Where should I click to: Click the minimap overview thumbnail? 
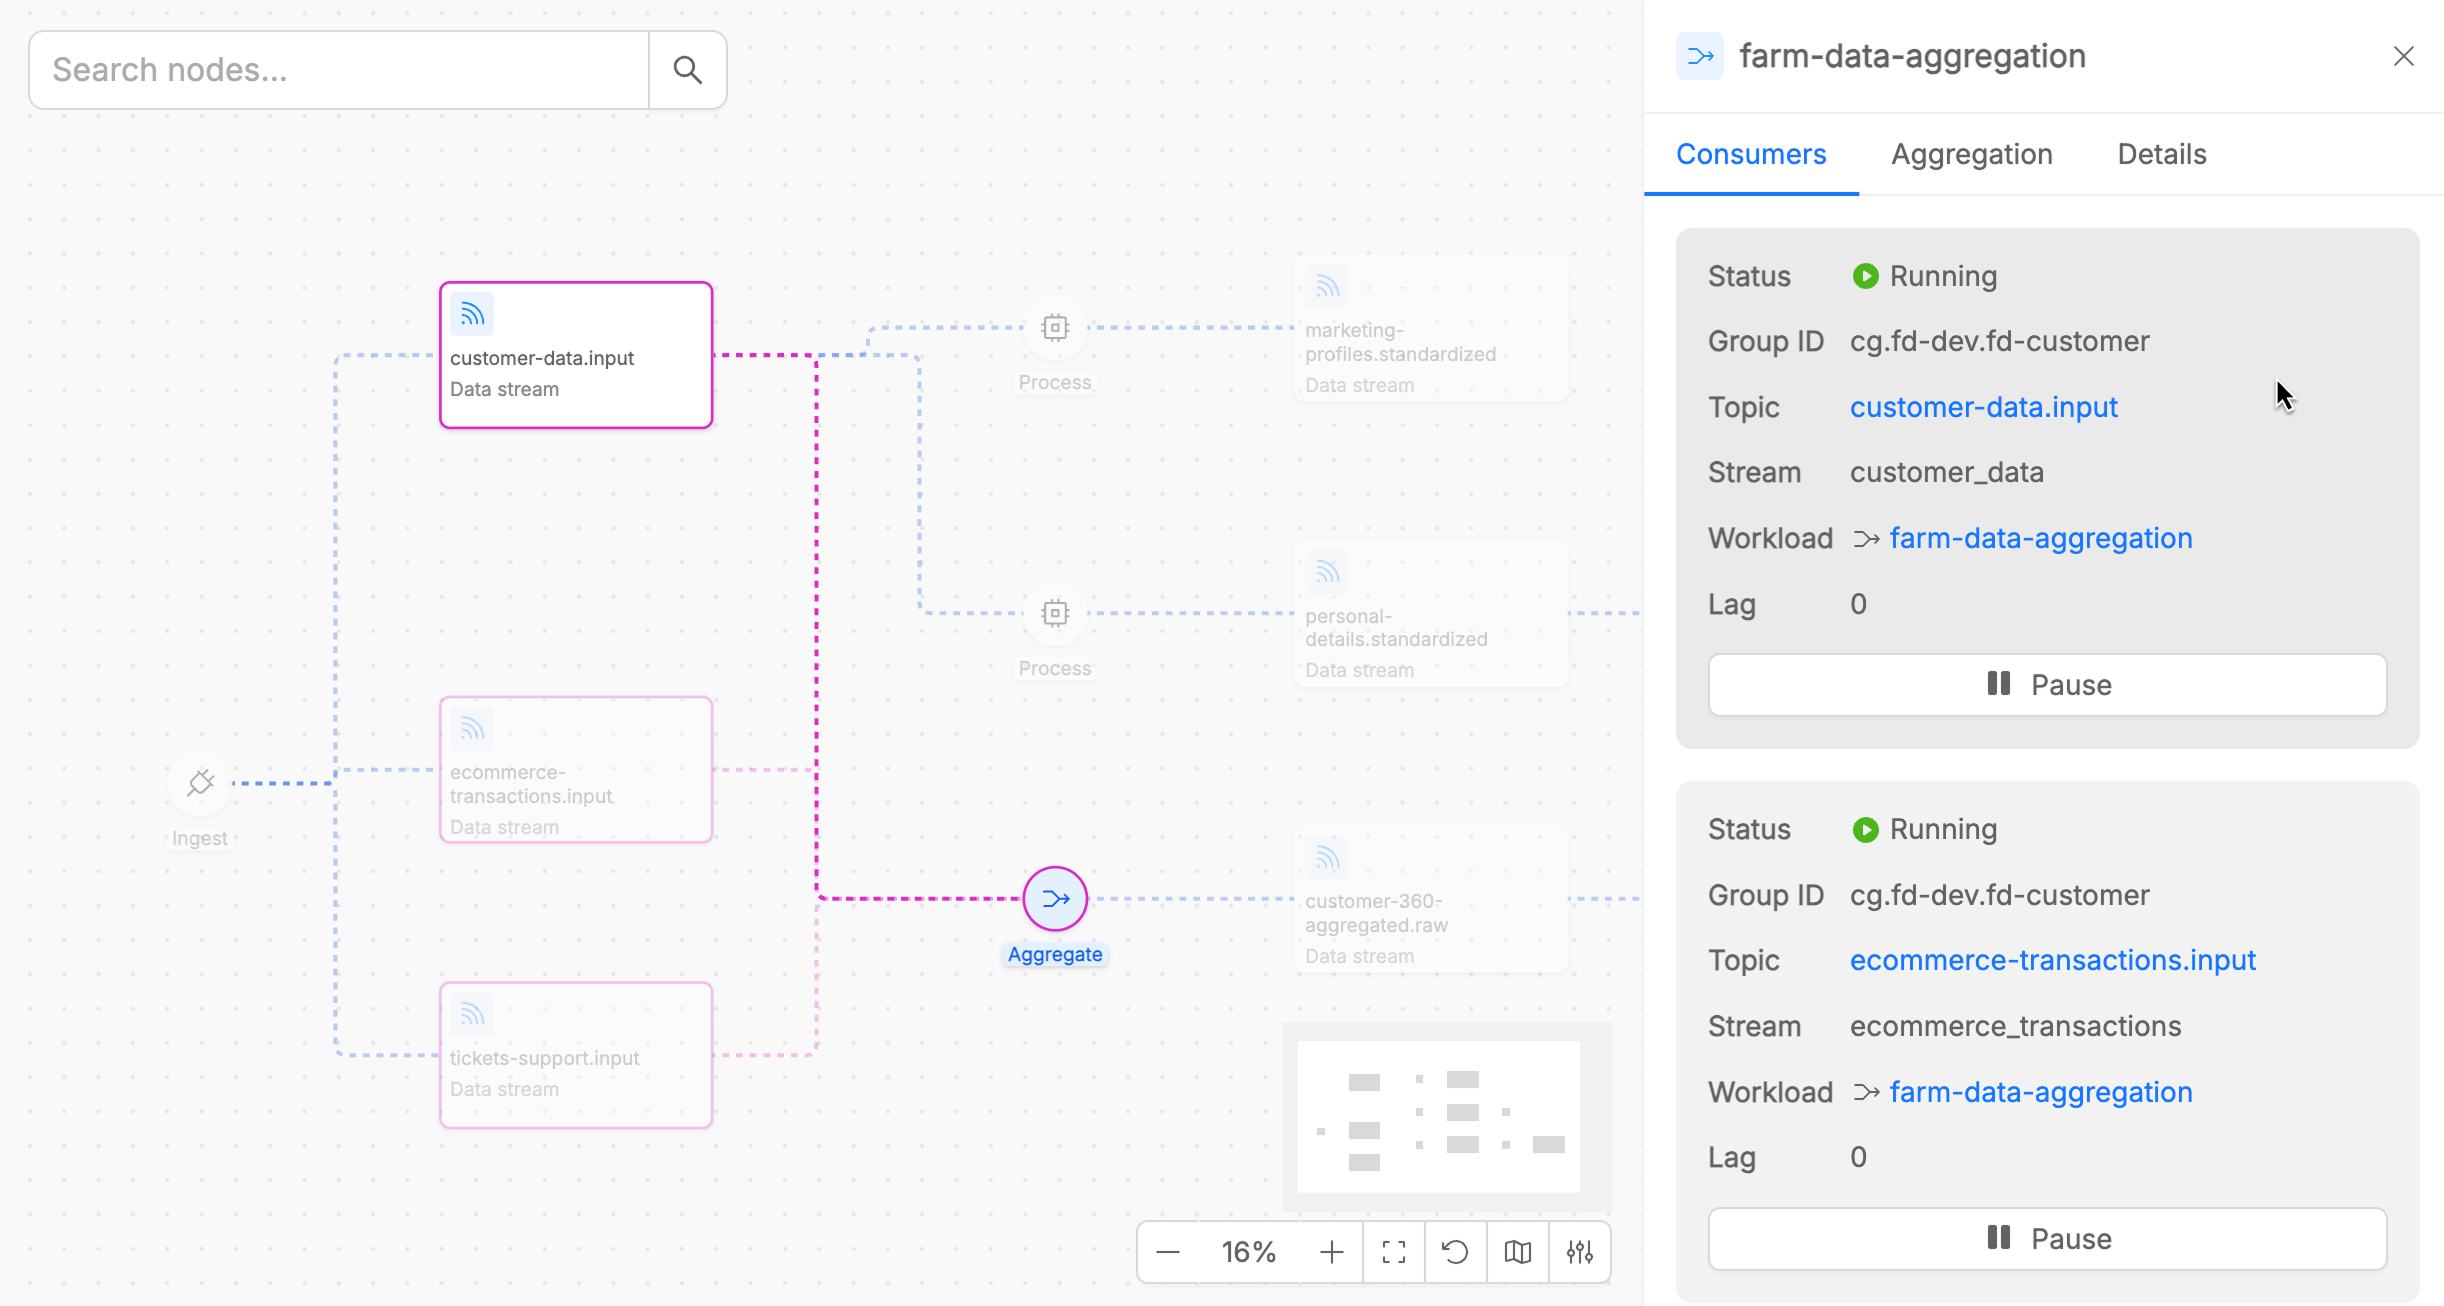click(1438, 1117)
